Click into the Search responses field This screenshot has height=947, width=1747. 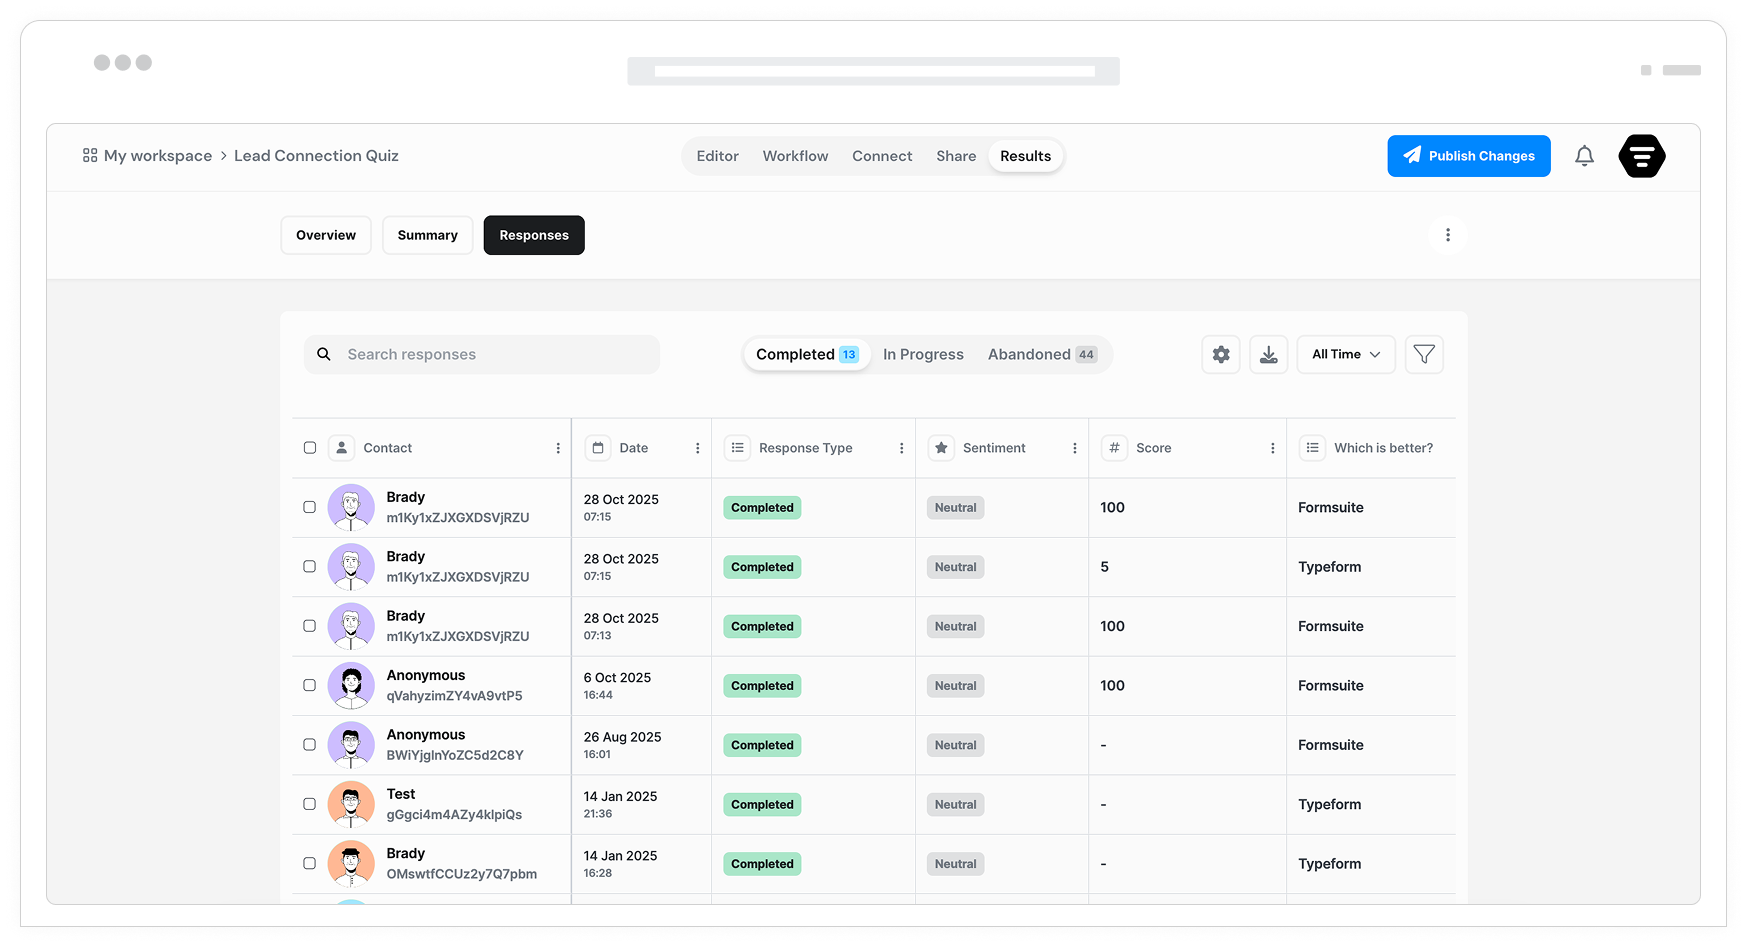click(490, 355)
